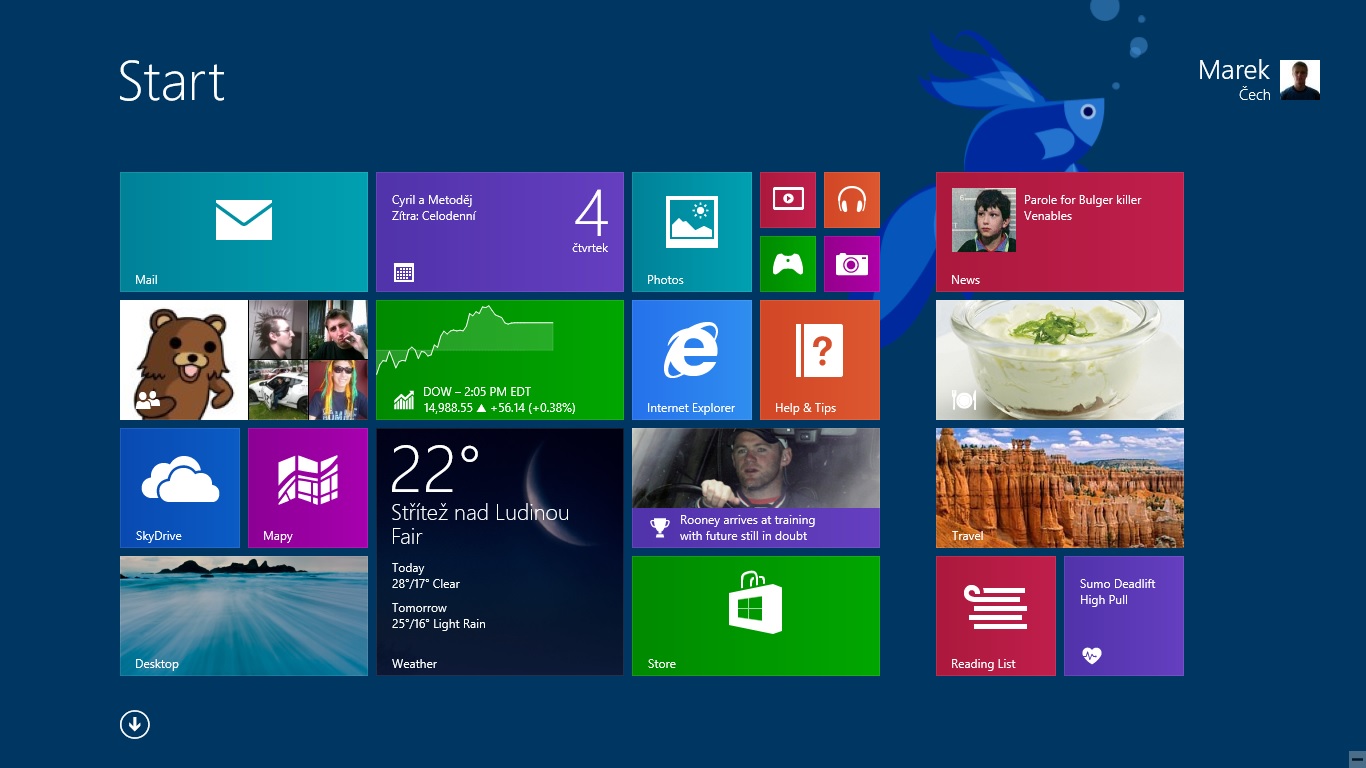The image size is (1366, 768).
Task: Open the Mapy maps tile
Action: (x=308, y=488)
